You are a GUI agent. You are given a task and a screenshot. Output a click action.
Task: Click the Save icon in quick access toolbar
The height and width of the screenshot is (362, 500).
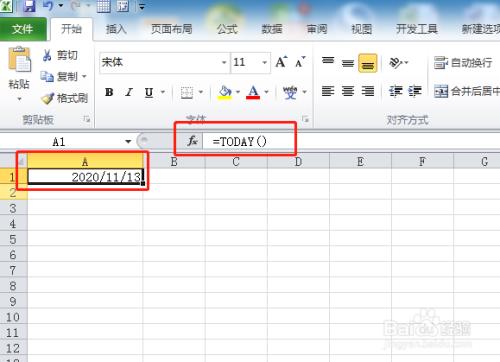(x=29, y=6)
